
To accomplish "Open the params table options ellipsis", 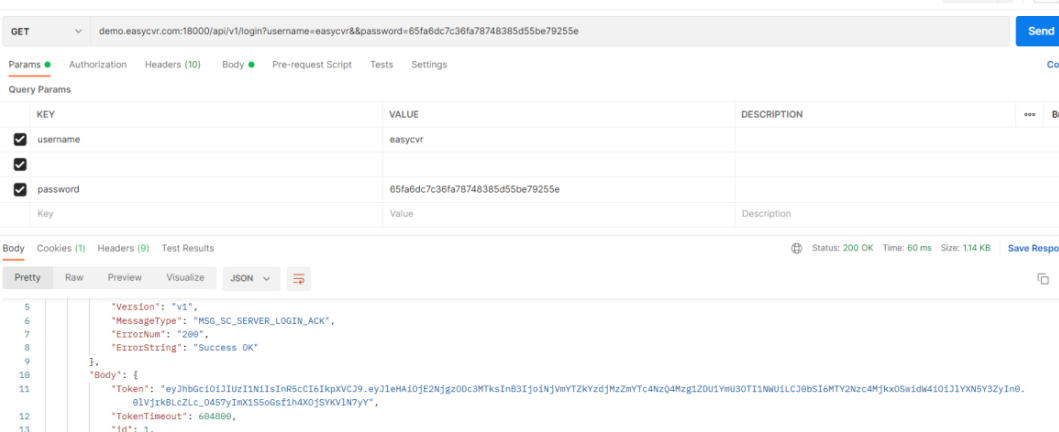I will (x=1030, y=115).
